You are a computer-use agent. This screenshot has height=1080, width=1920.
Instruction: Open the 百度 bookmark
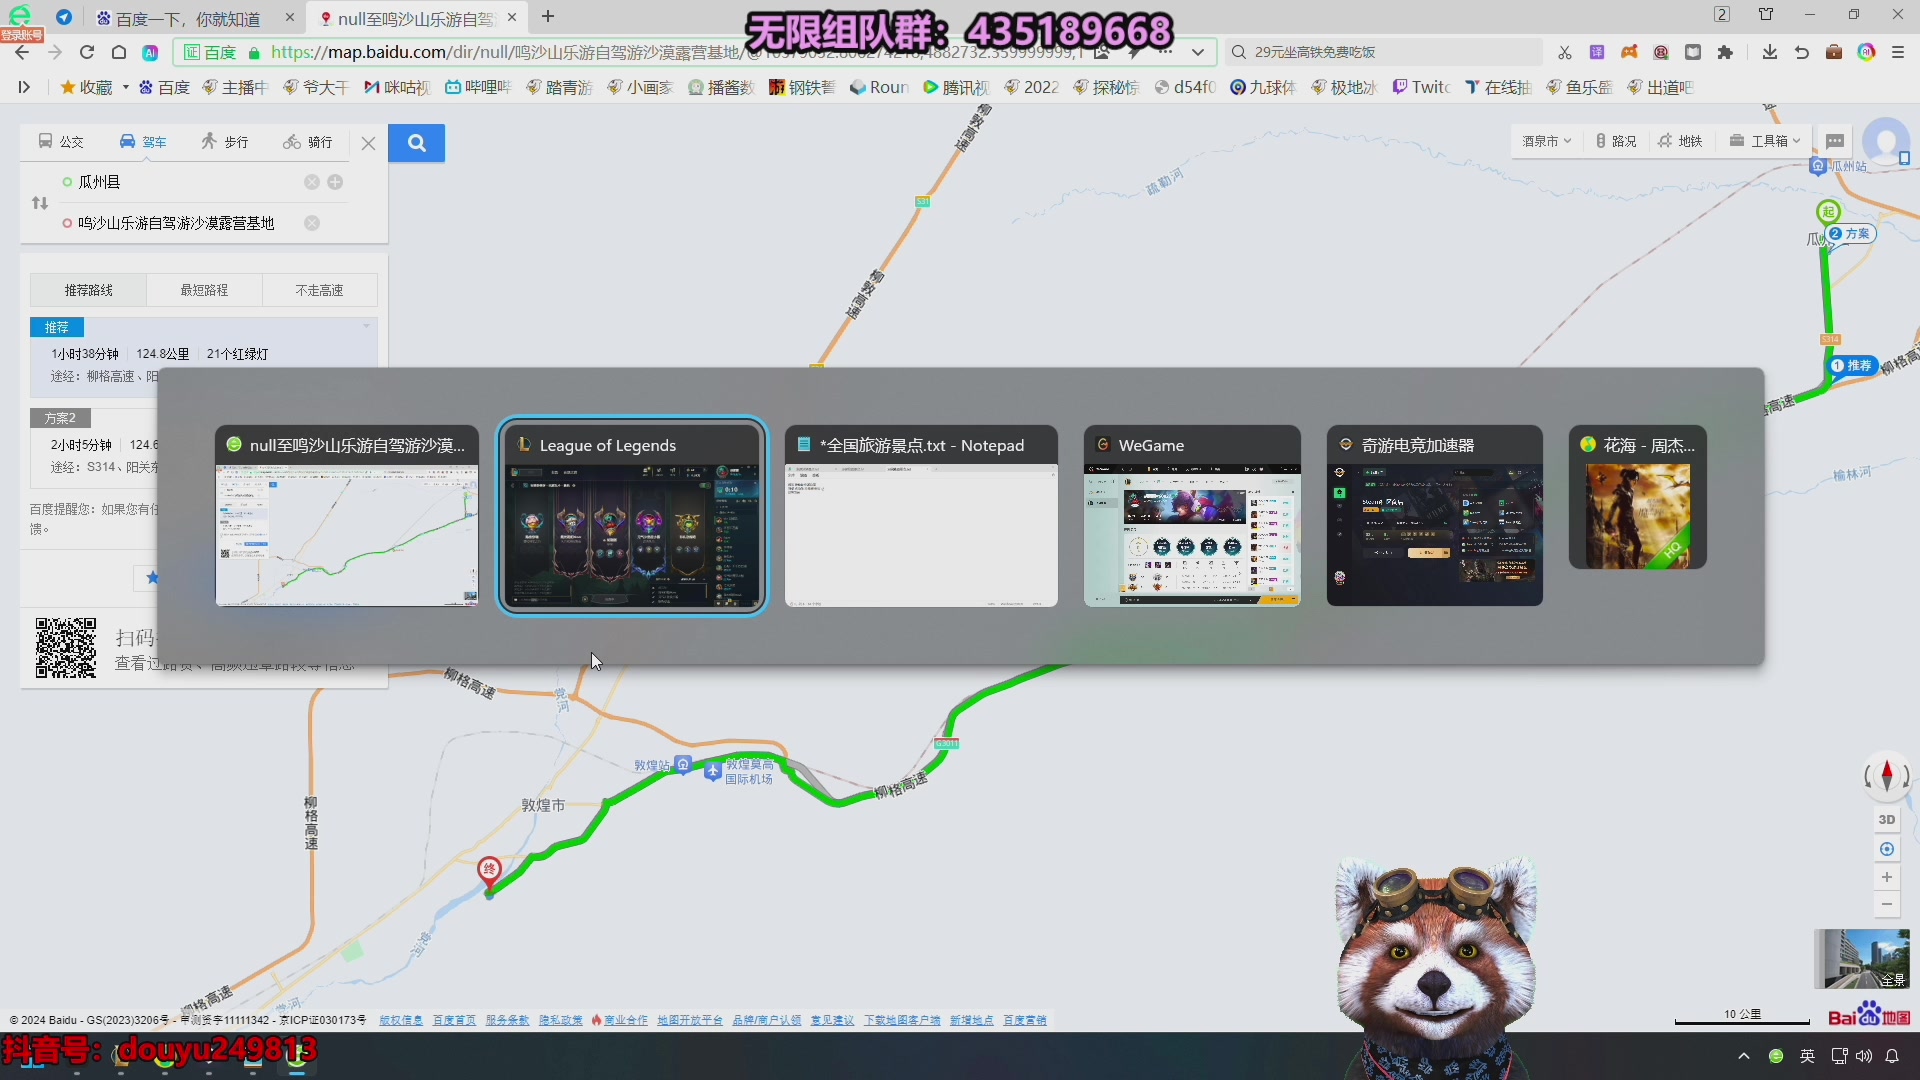[x=164, y=87]
